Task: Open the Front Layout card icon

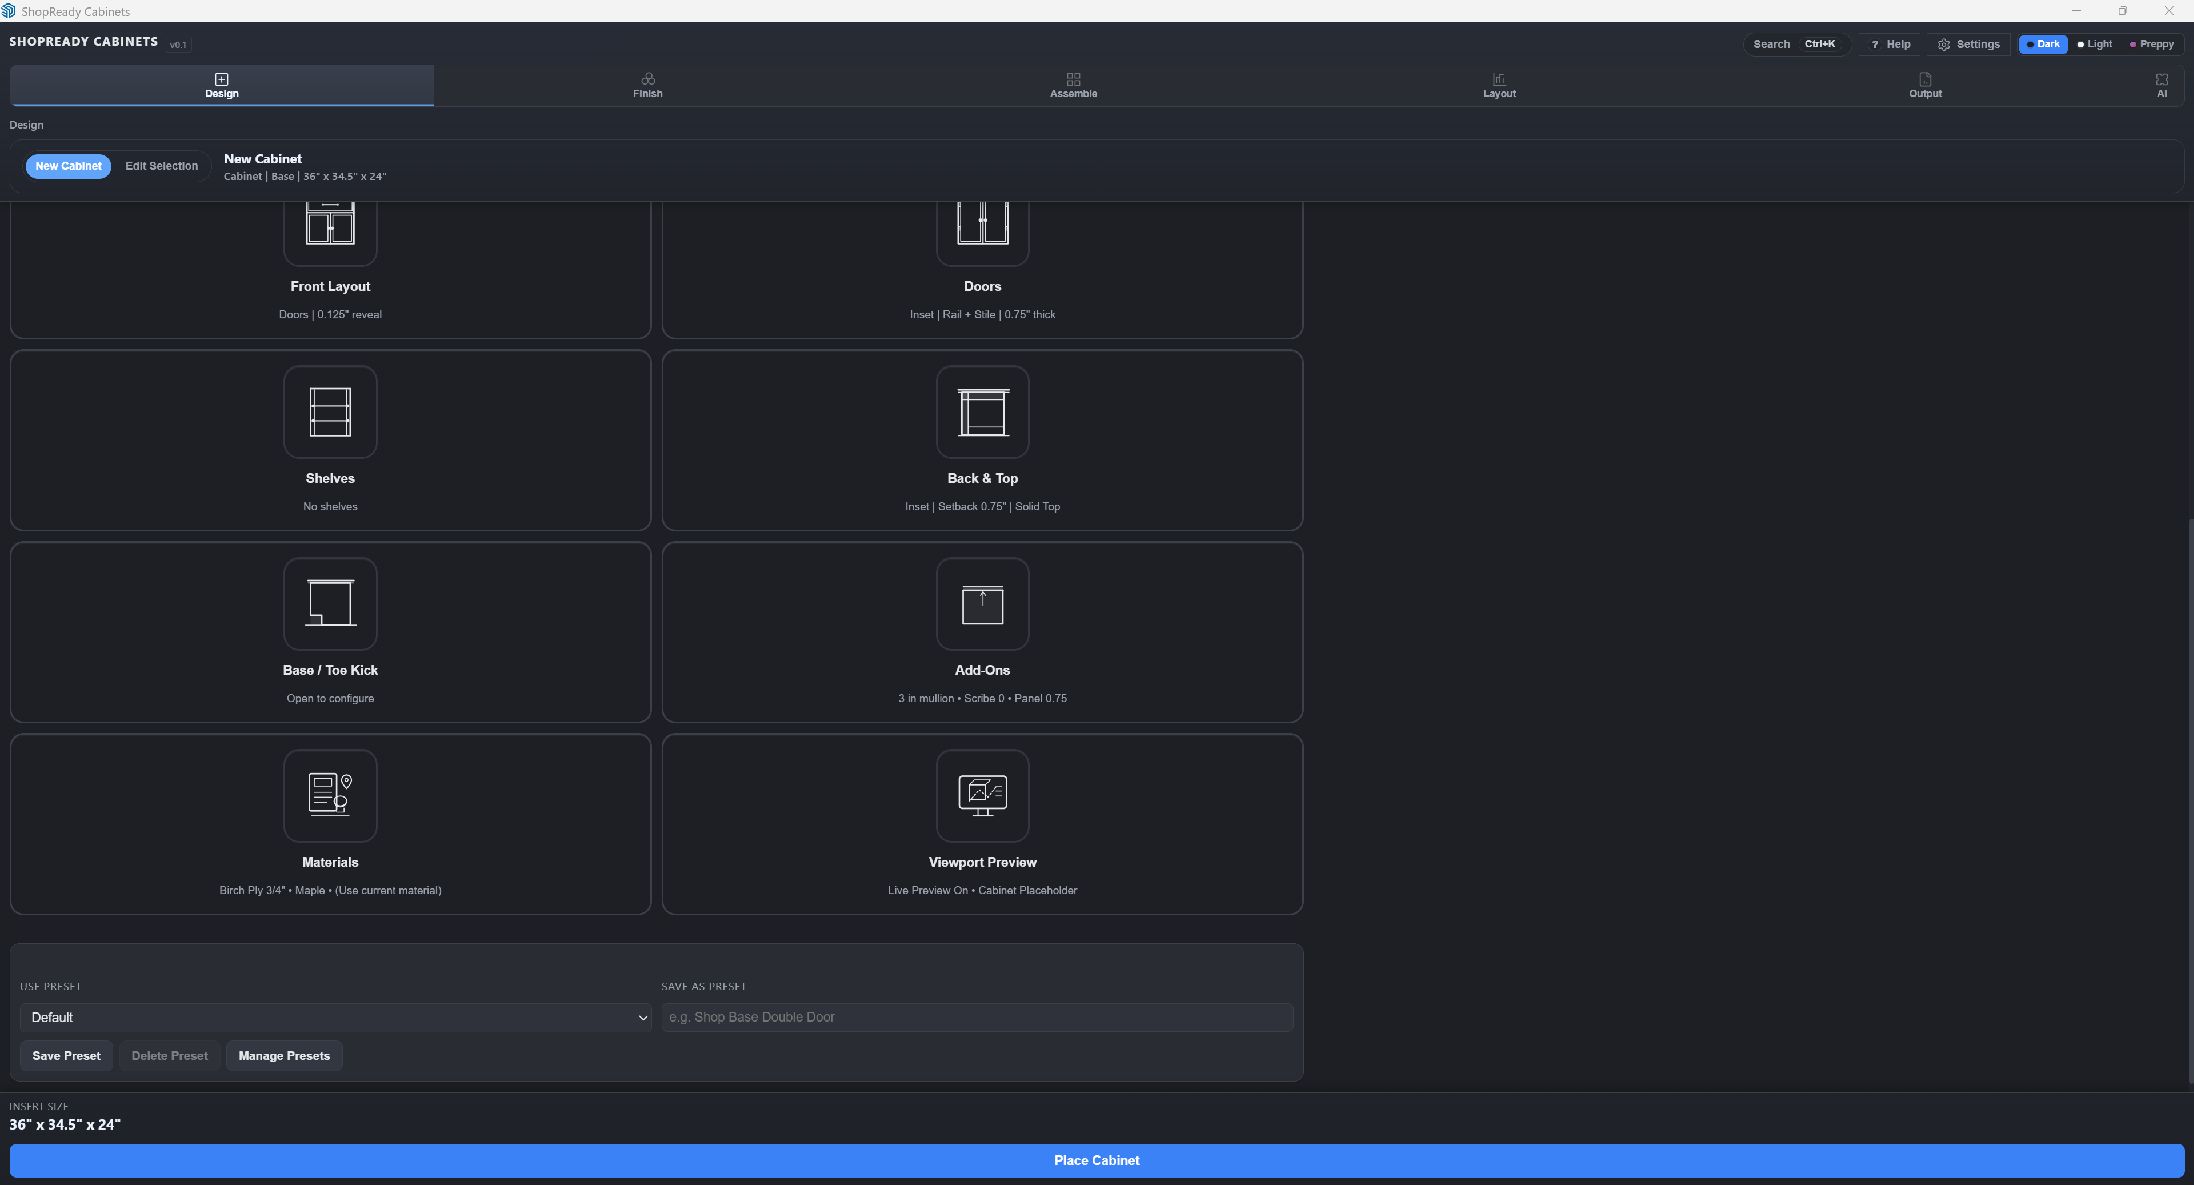Action: pyautogui.click(x=330, y=233)
